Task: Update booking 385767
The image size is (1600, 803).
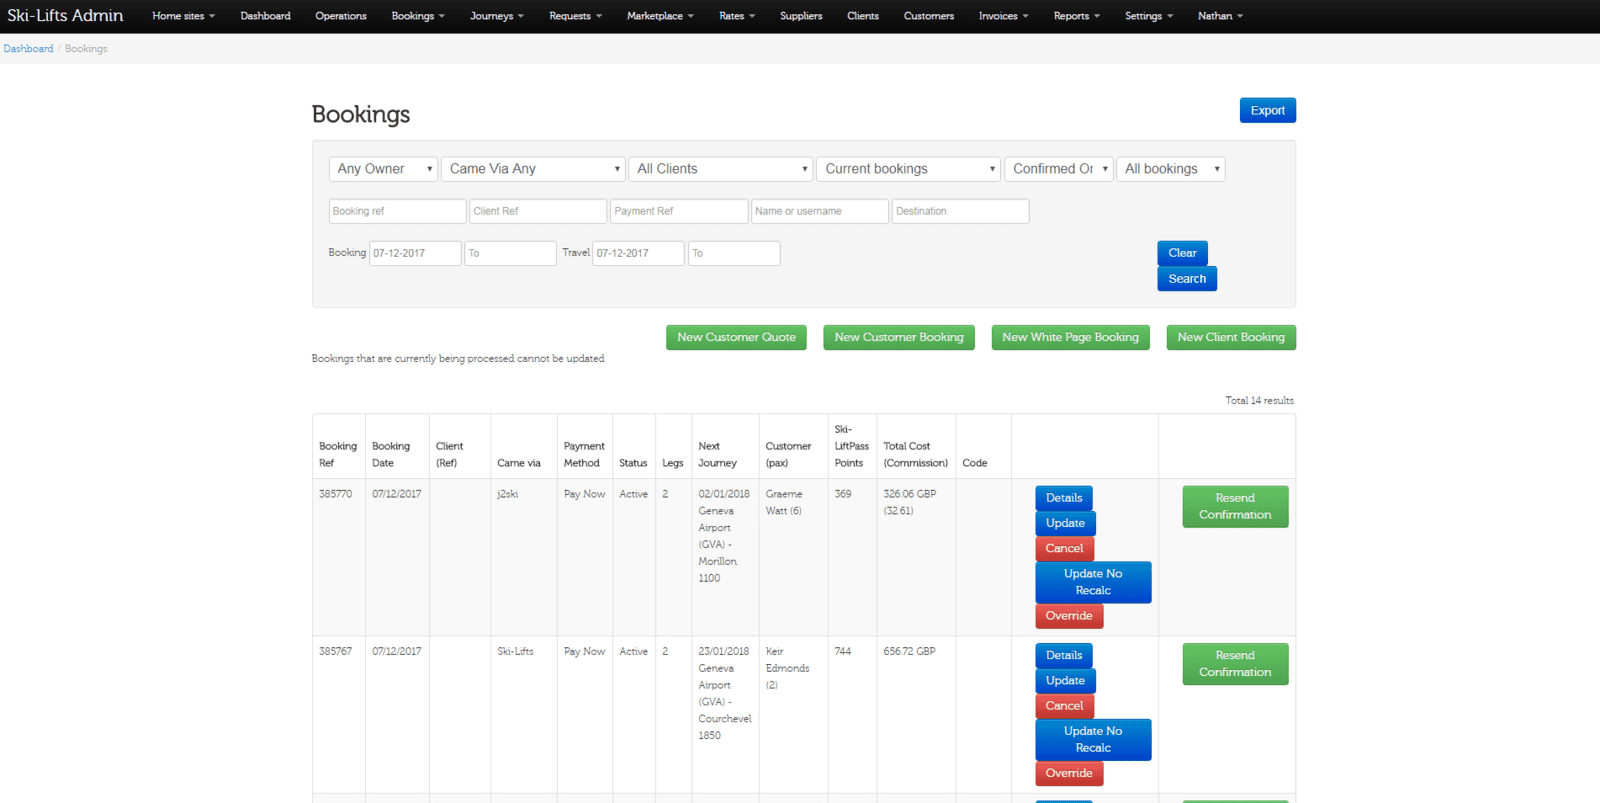Action: (1065, 681)
